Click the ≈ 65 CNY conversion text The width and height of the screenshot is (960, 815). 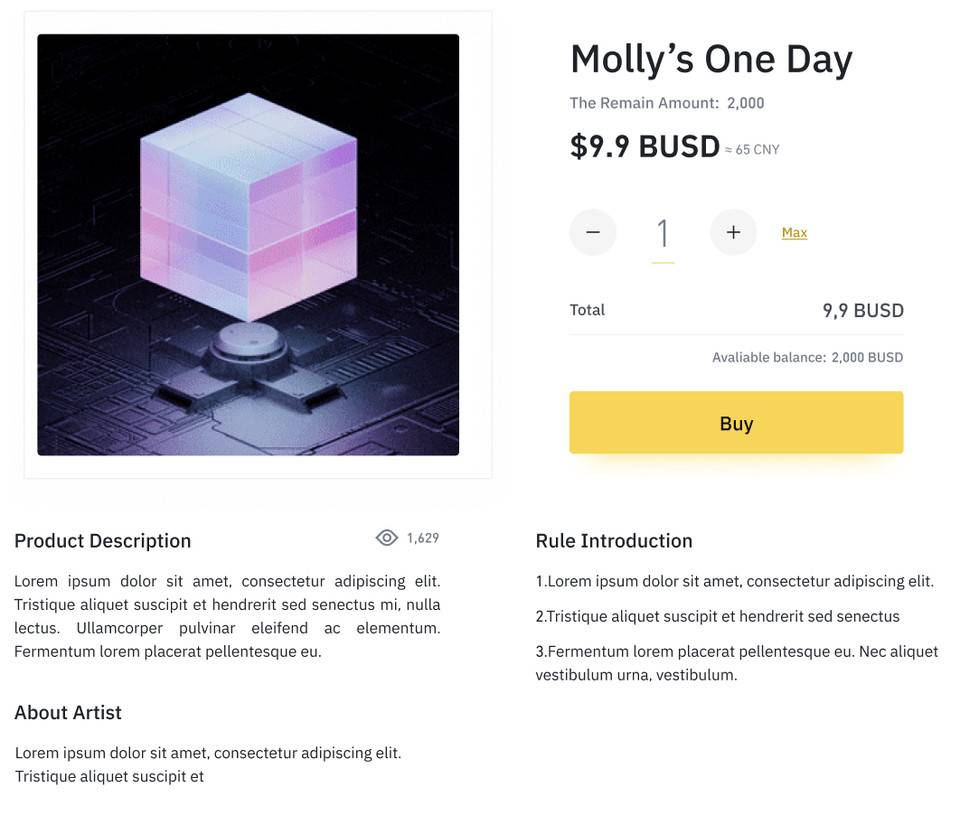(x=752, y=149)
